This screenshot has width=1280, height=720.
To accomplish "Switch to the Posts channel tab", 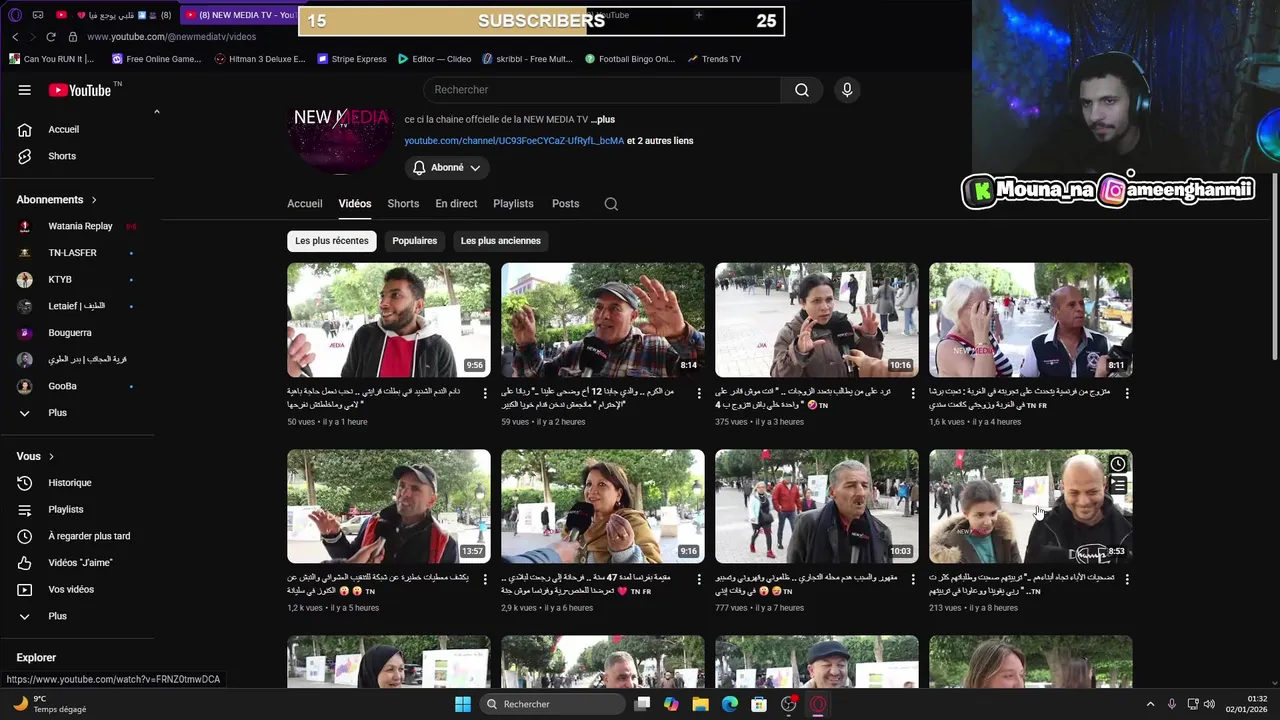I will pyautogui.click(x=566, y=204).
